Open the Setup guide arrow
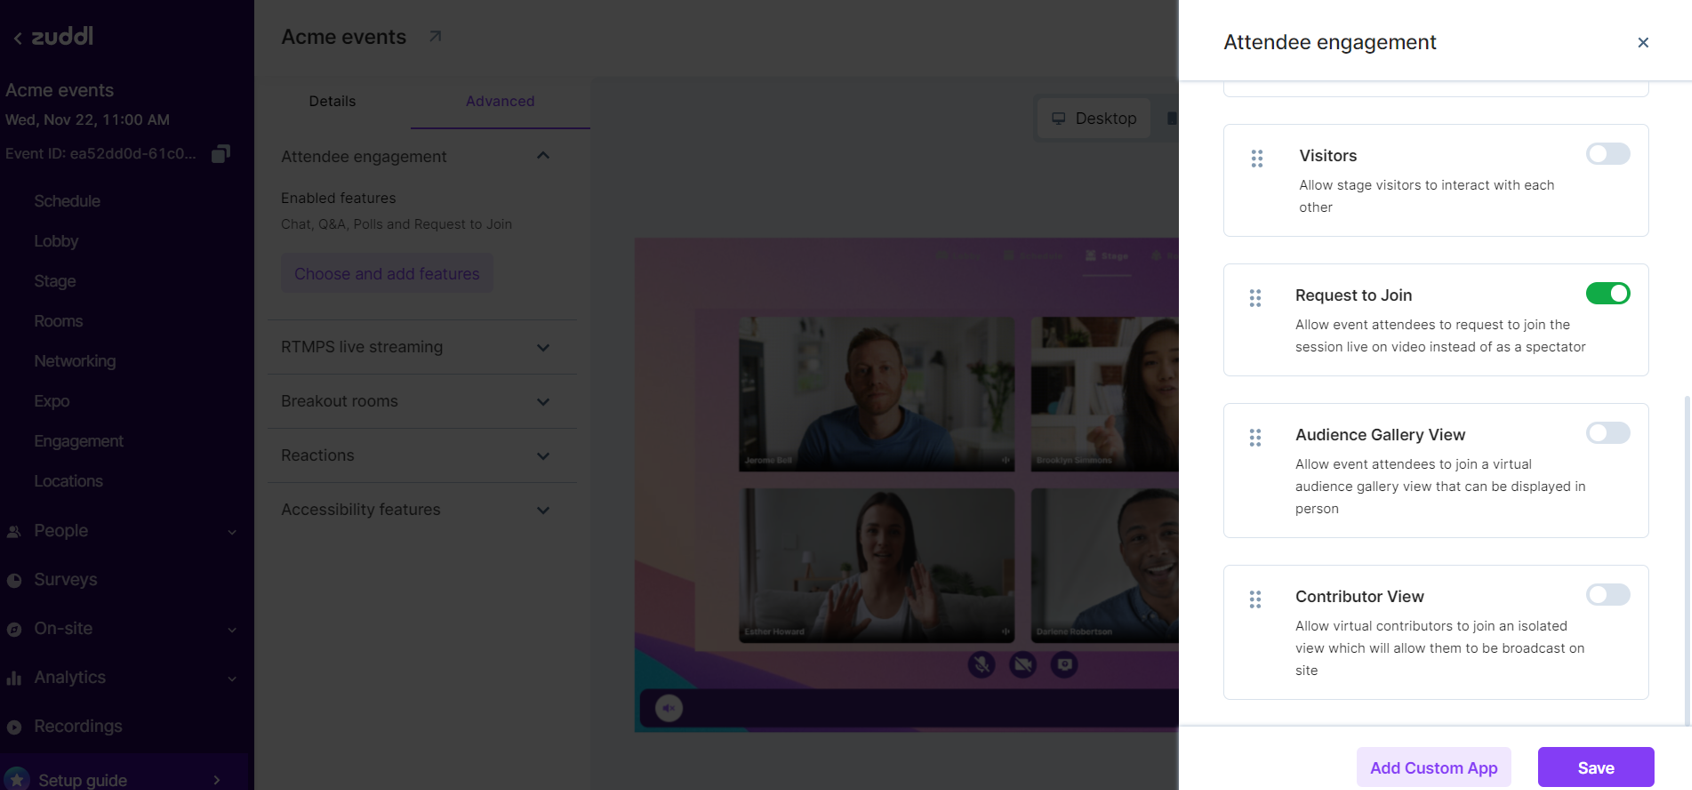 point(217,780)
